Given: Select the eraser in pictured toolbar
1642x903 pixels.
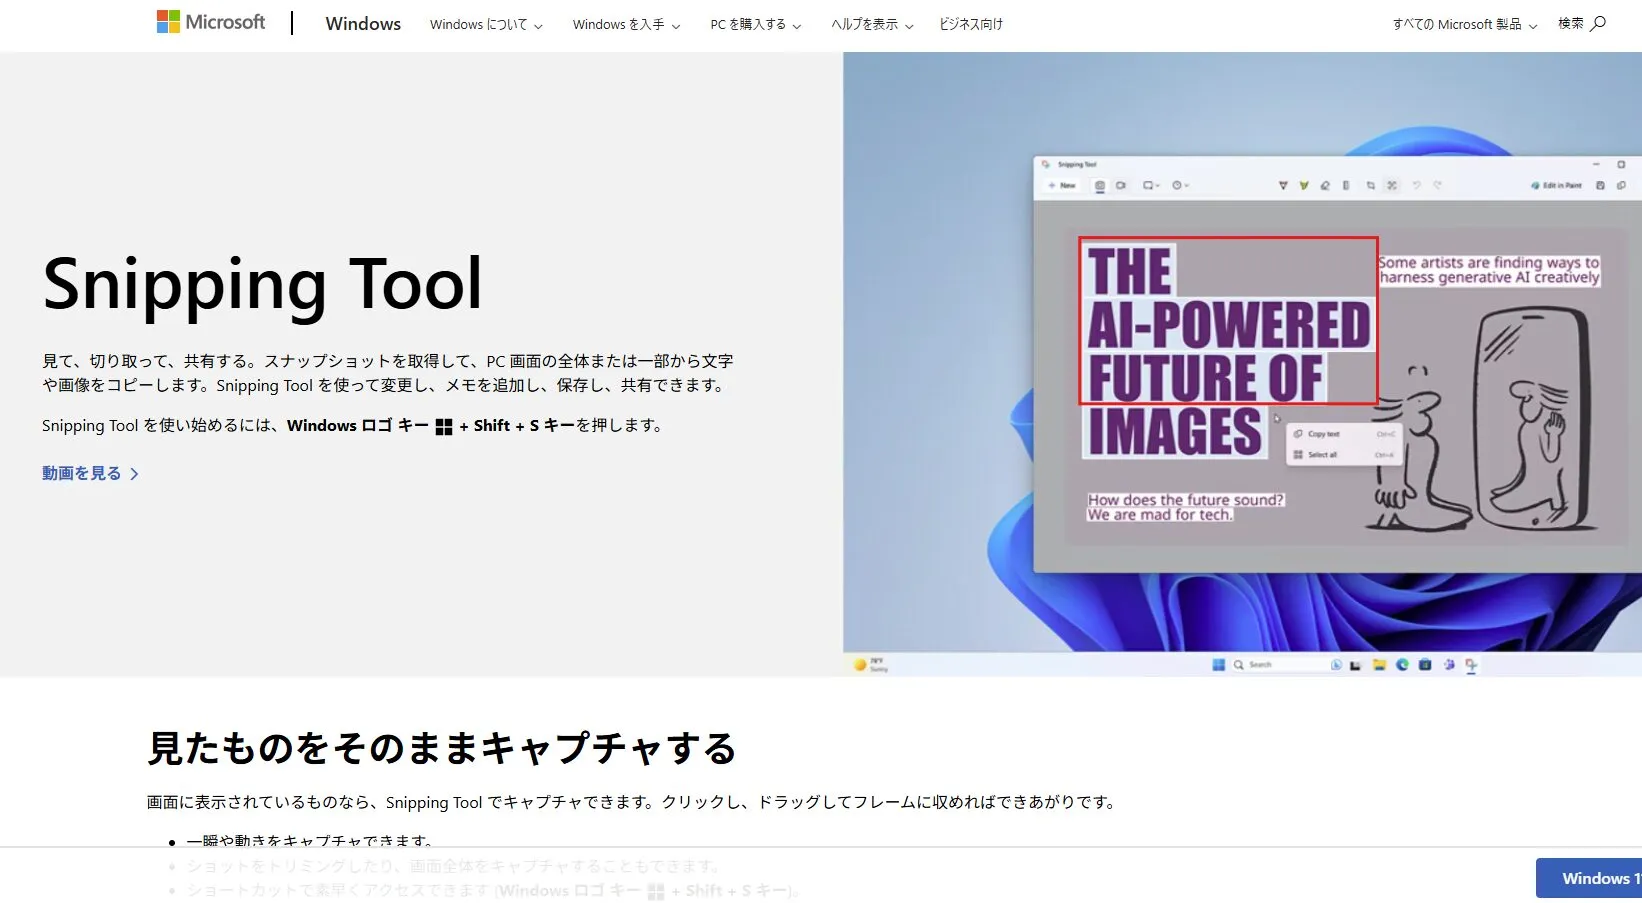Looking at the screenshot, I should (1325, 185).
